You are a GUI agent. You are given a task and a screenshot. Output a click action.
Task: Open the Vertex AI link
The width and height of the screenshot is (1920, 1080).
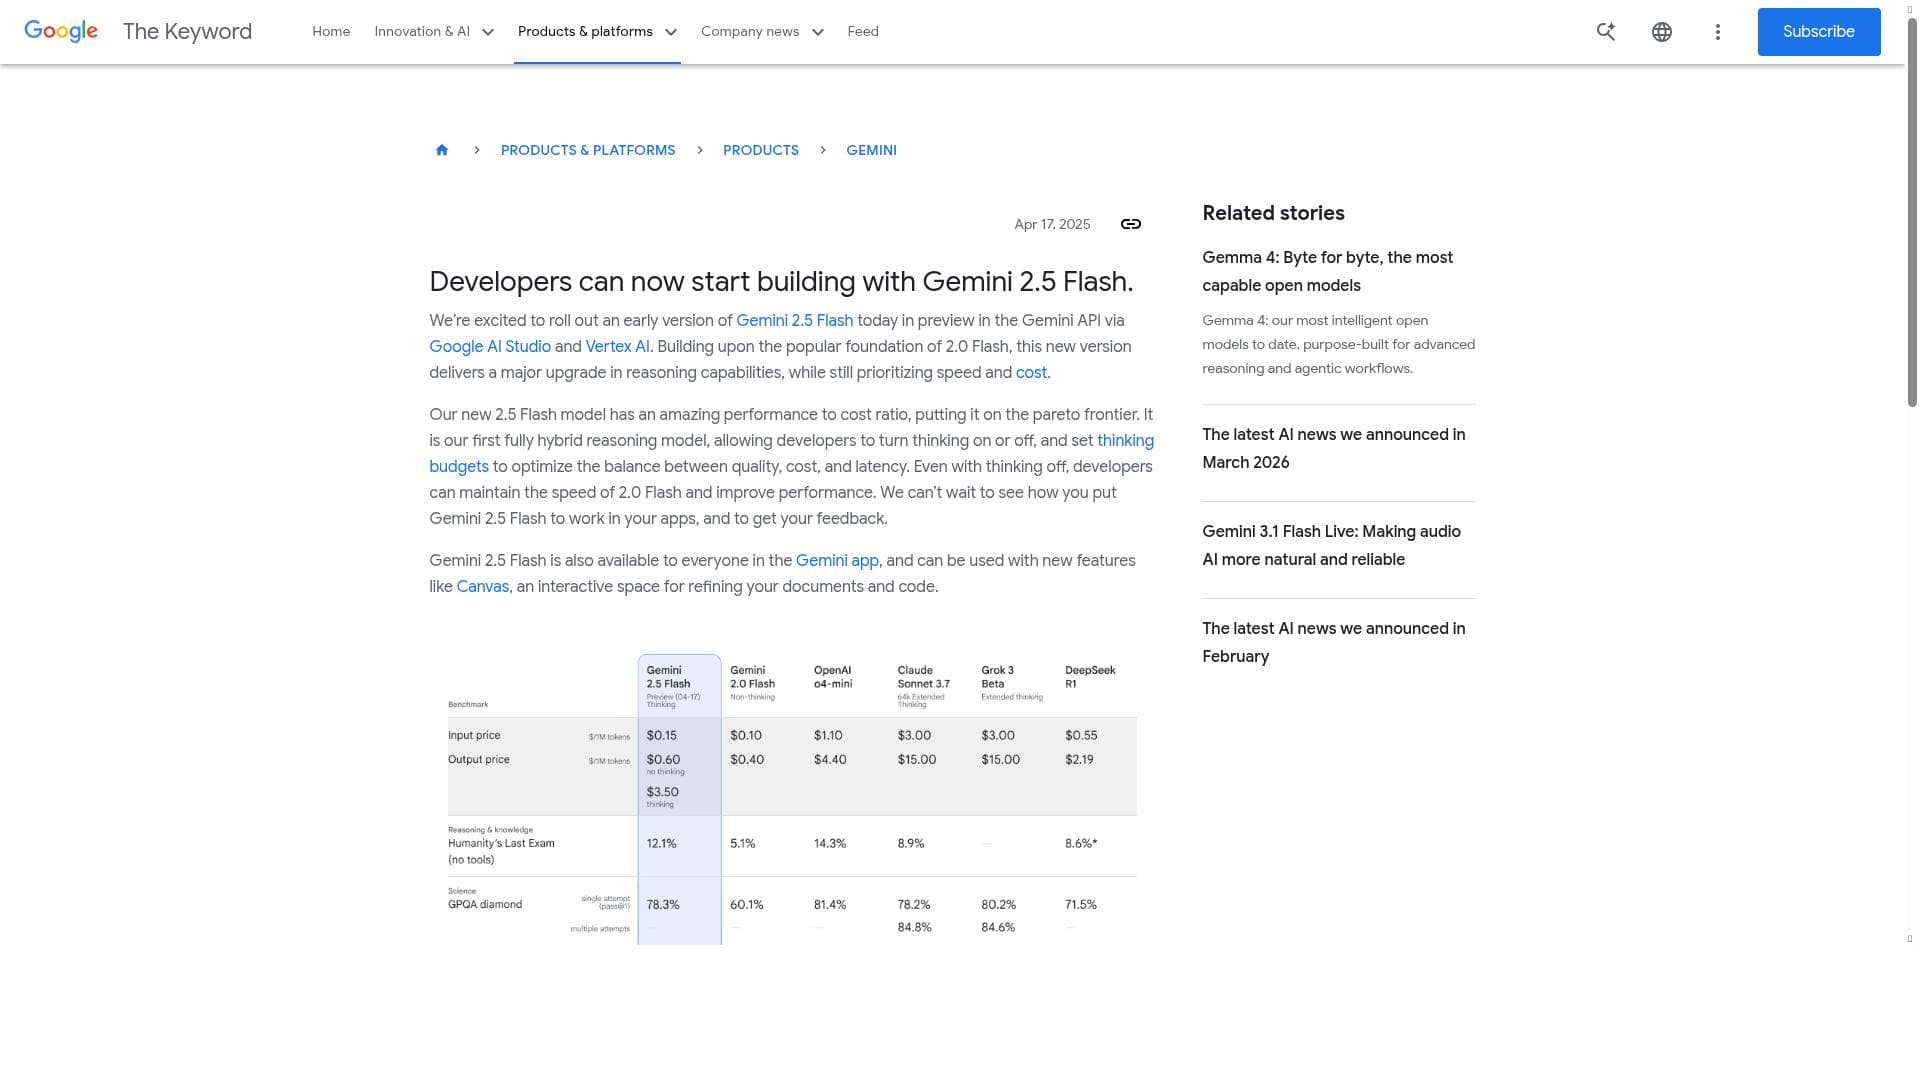[x=617, y=347]
